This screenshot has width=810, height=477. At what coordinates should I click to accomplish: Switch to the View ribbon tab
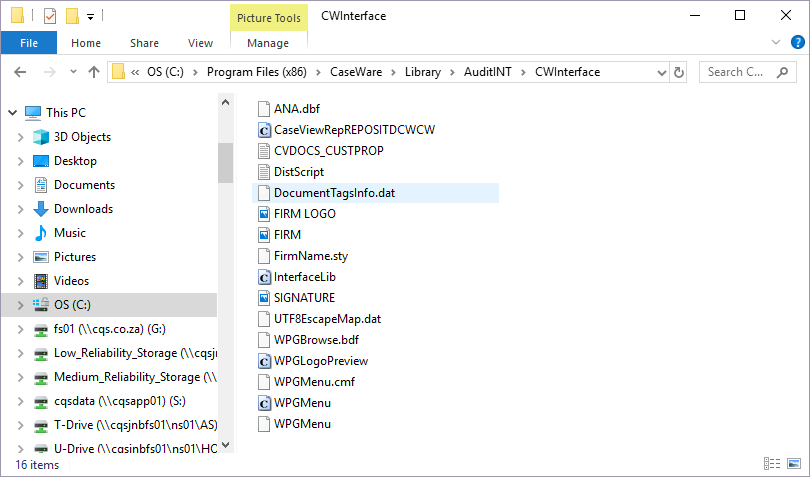pyautogui.click(x=200, y=43)
